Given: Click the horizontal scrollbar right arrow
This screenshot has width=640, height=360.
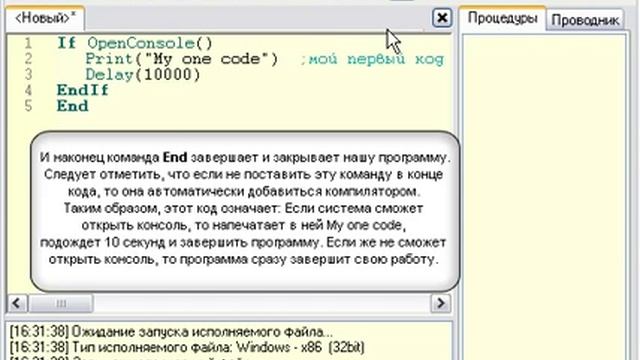Looking at the screenshot, I should (x=441, y=303).
